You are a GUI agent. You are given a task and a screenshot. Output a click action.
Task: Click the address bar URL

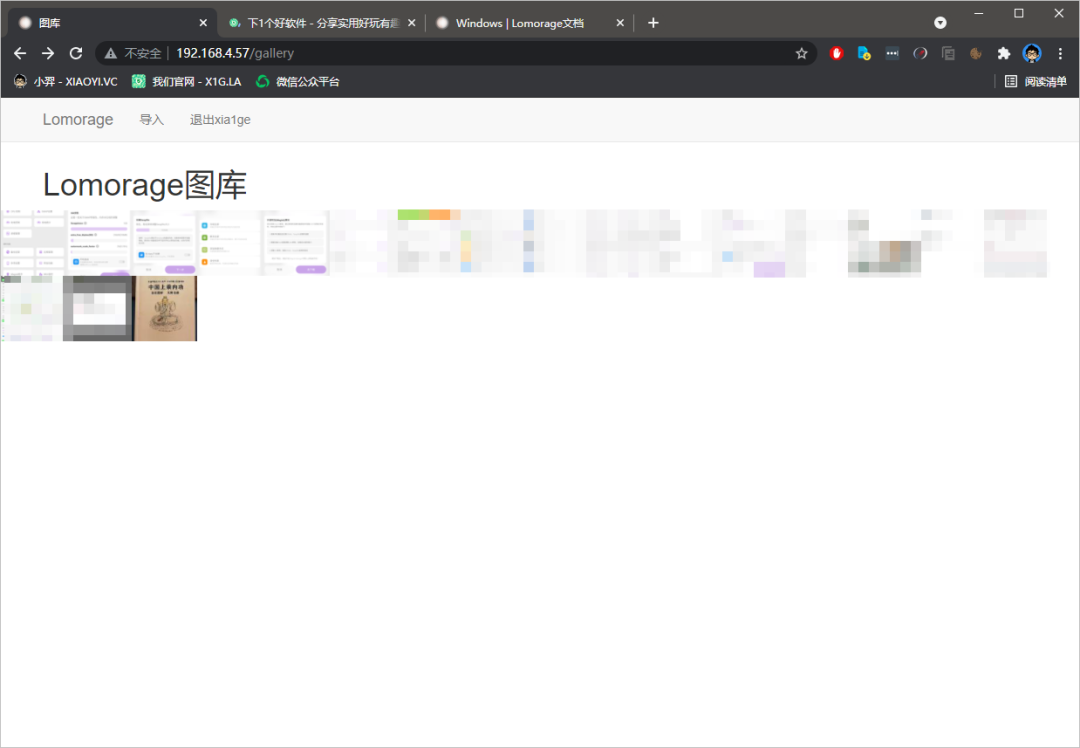(x=235, y=53)
